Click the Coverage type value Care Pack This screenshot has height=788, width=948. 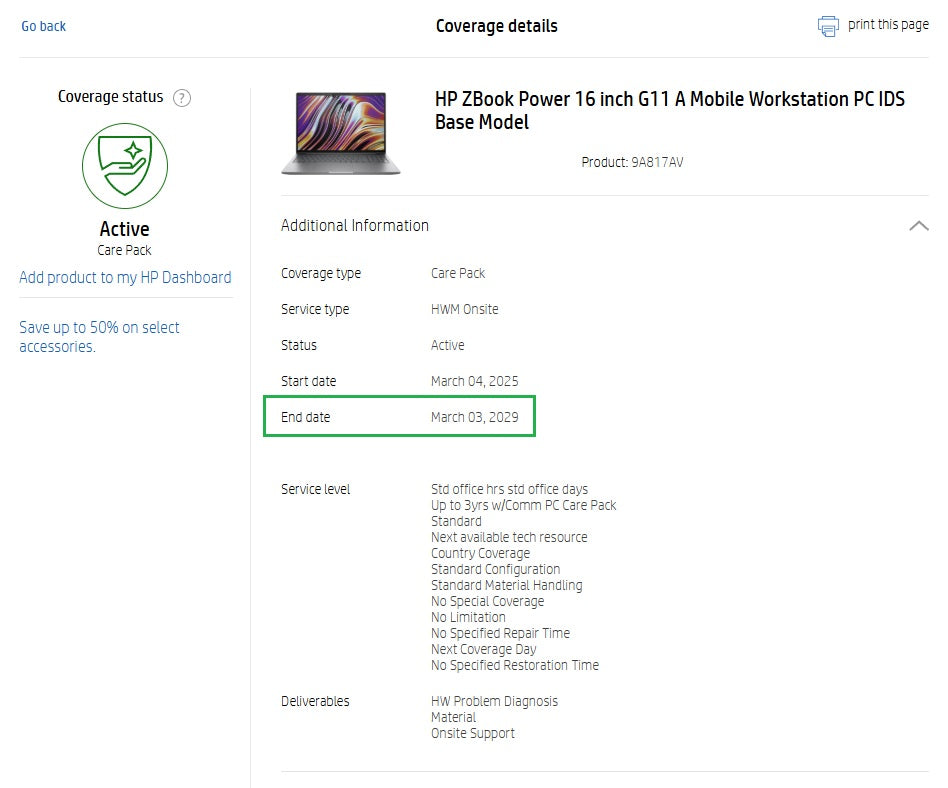pos(459,273)
